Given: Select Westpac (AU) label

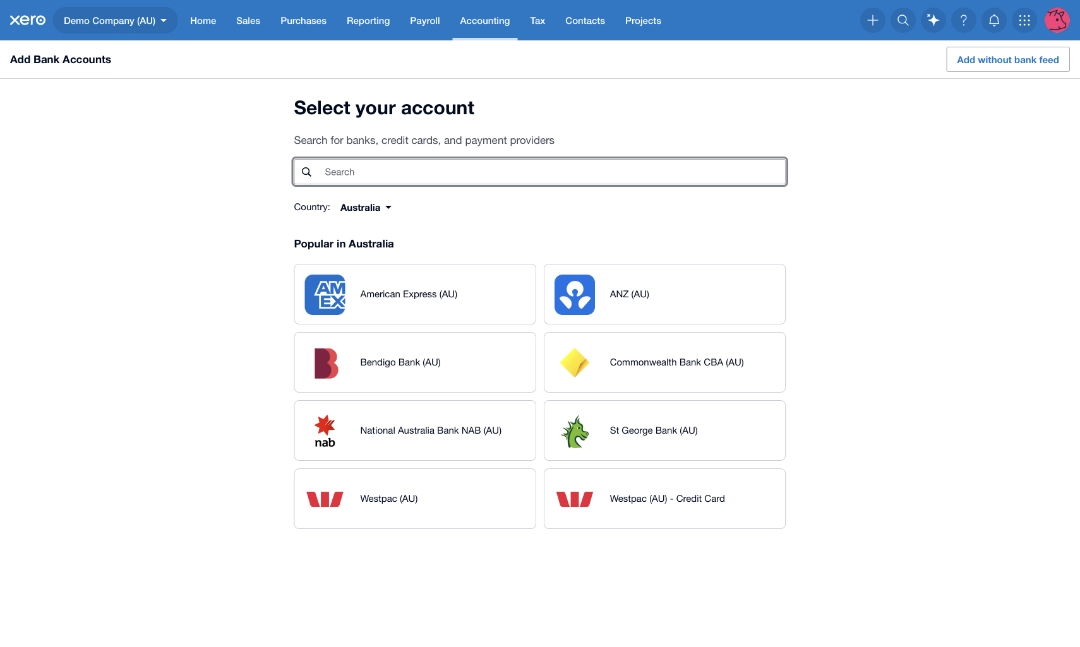Looking at the screenshot, I should coord(388,499).
